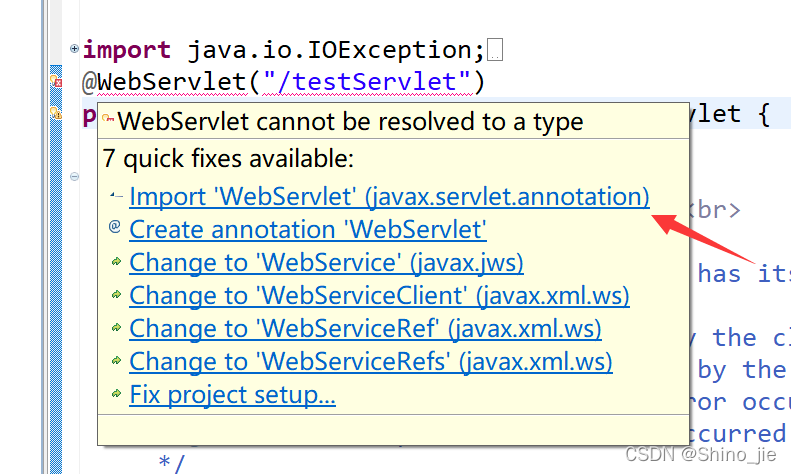Select Change to 'WebServiceRef' (javax.xml.ws)
The width and height of the screenshot is (791, 474).
(x=365, y=329)
